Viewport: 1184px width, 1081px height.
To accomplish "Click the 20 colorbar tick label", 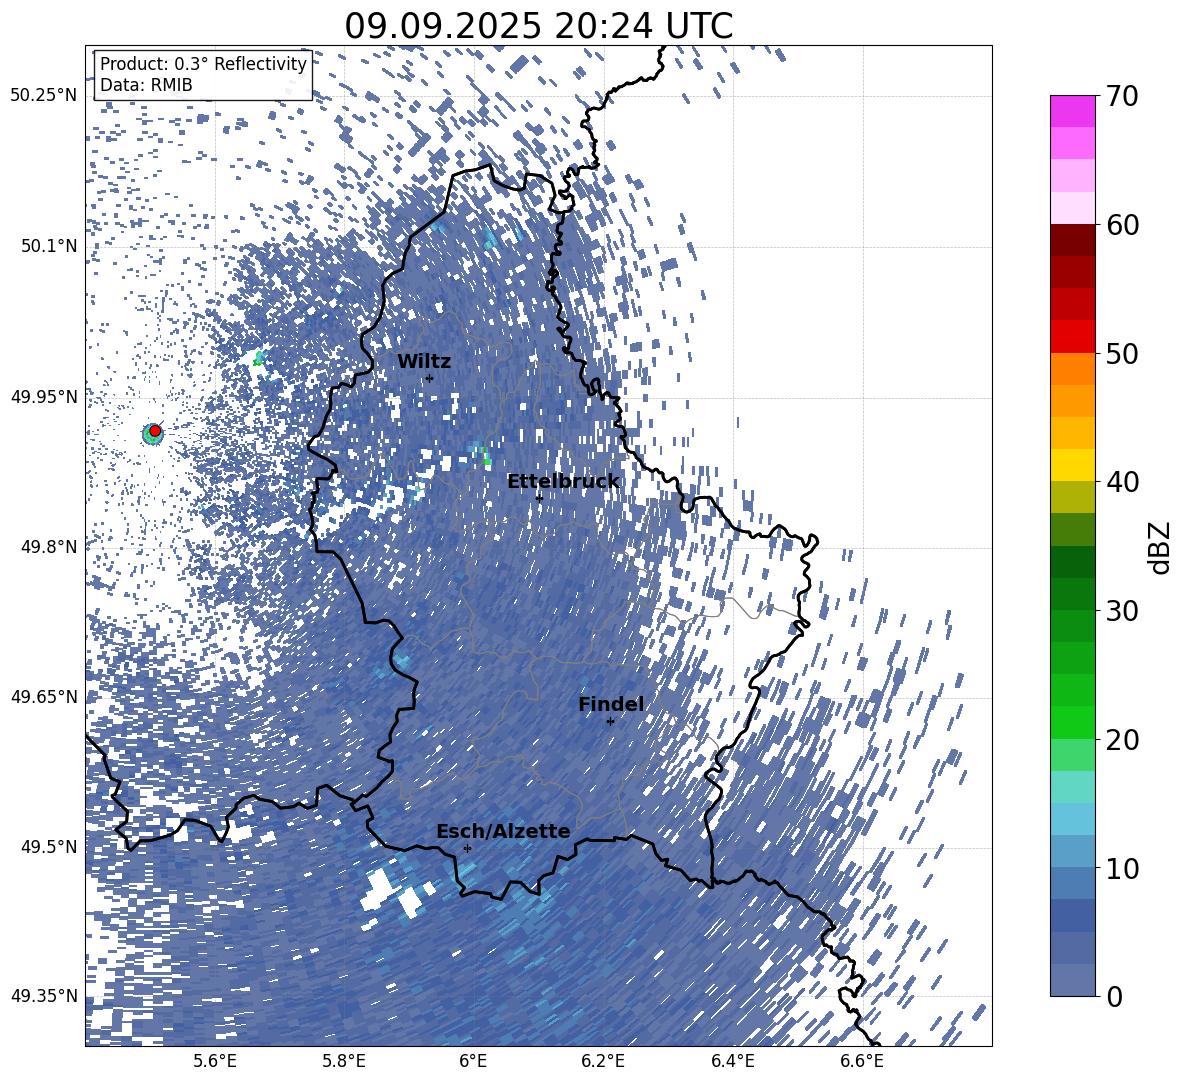I will 1122,740.
